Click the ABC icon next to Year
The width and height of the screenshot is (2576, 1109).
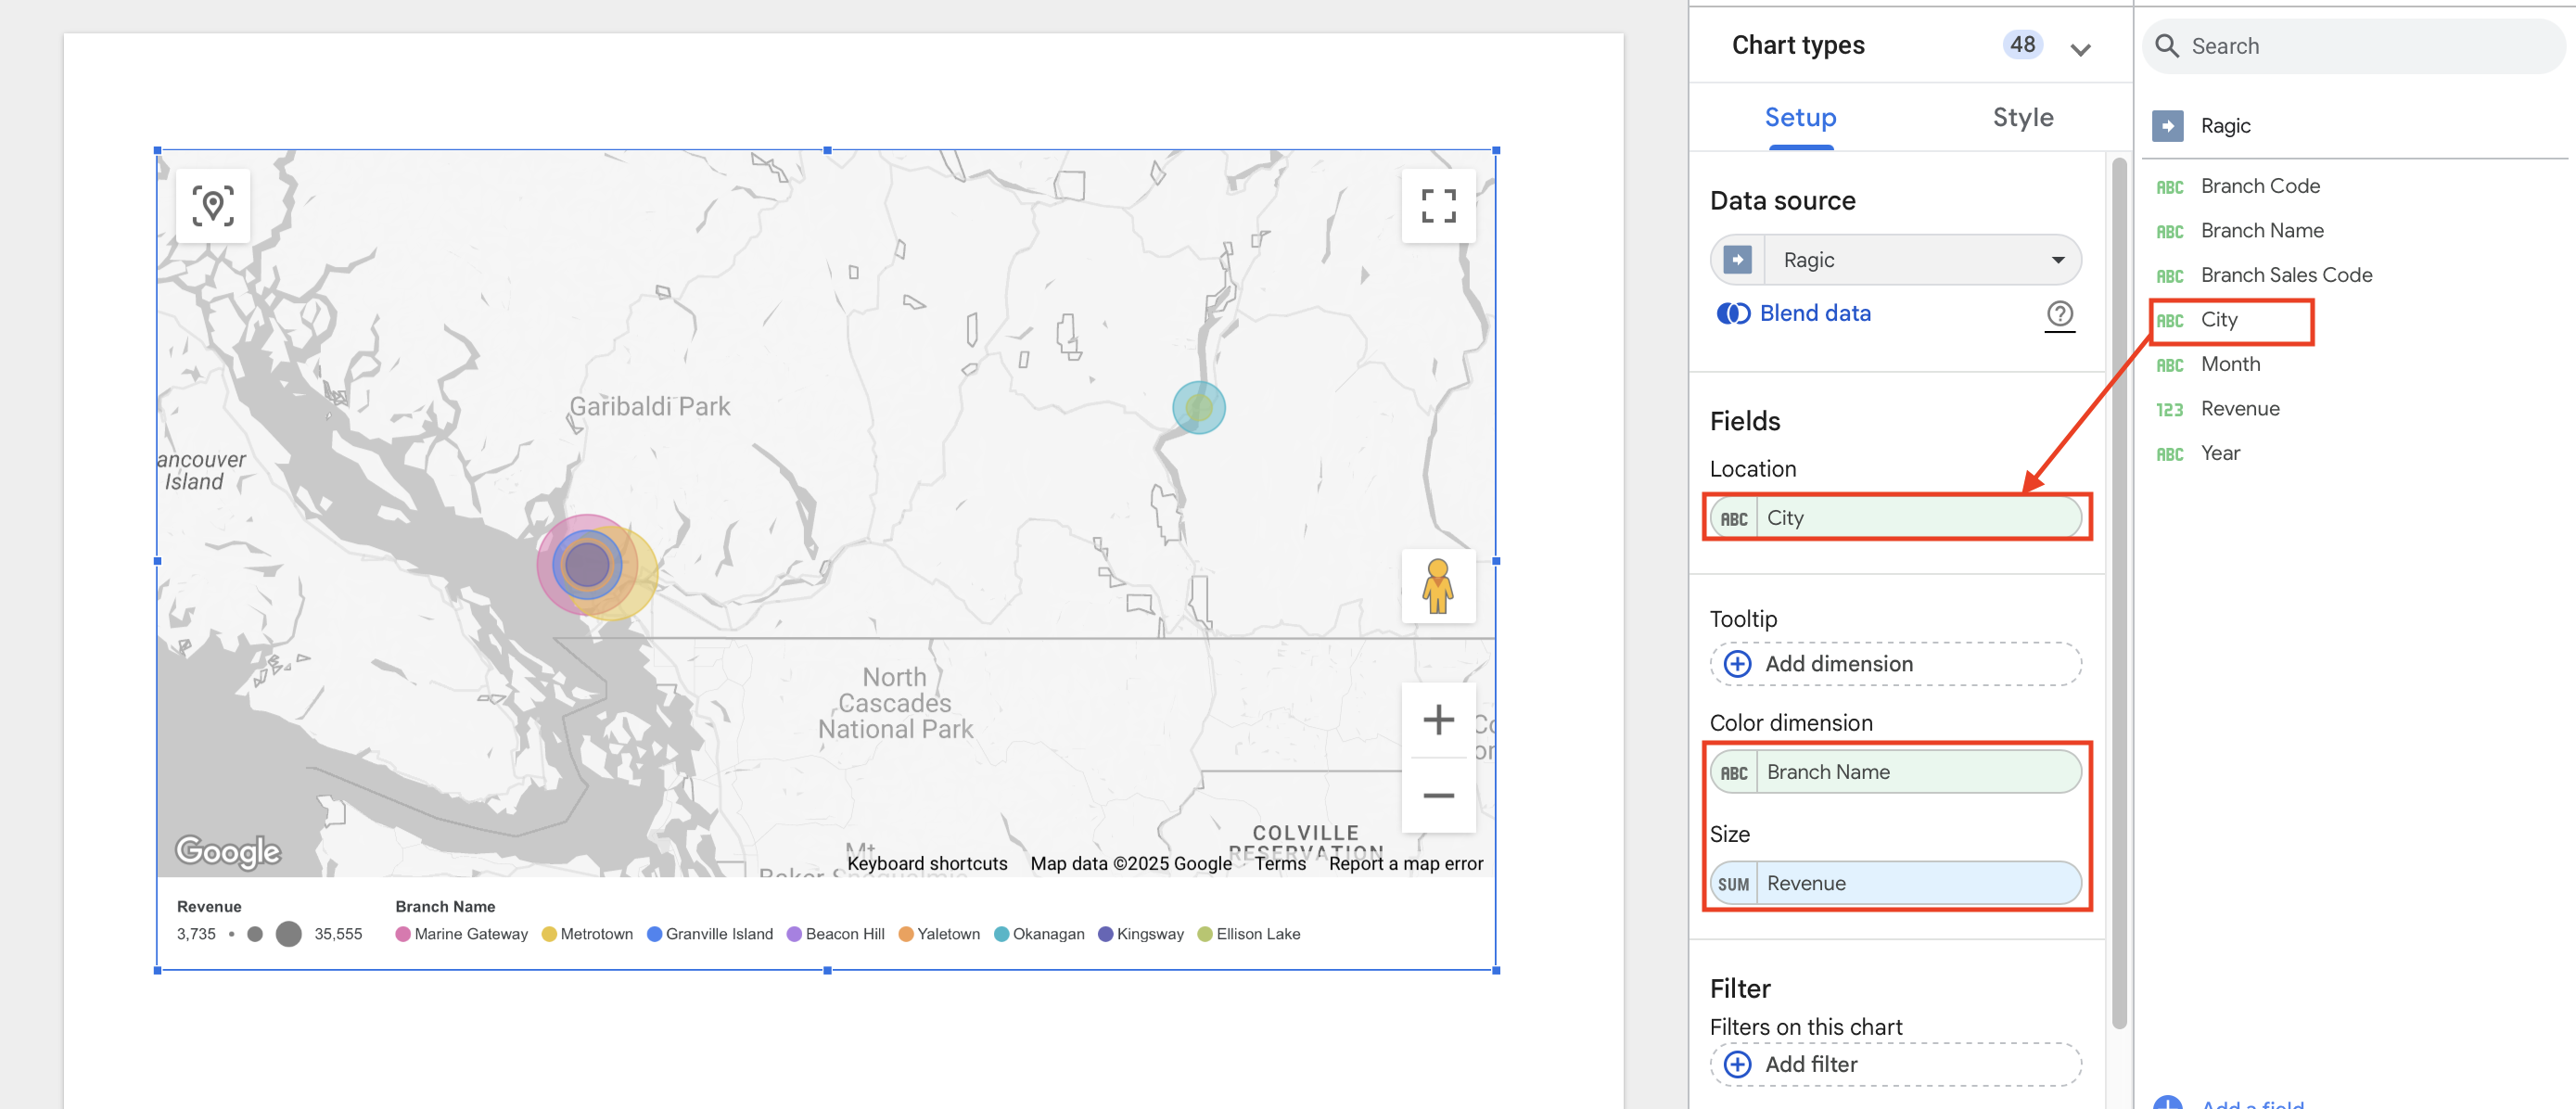point(2169,454)
